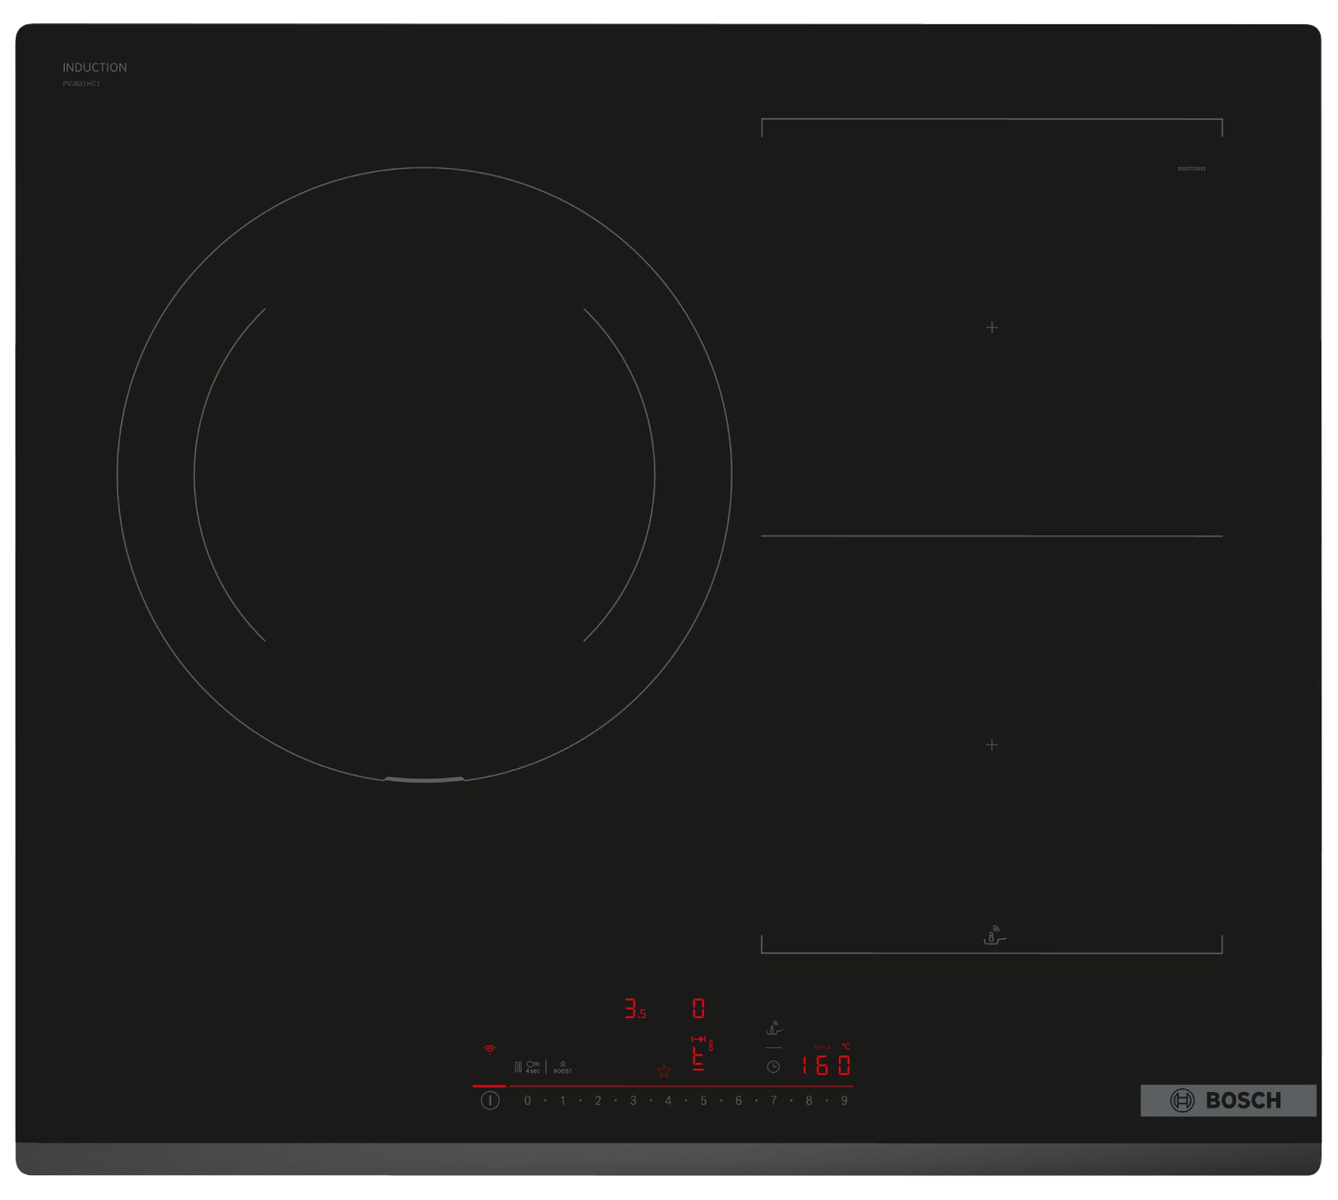Screen dimensions: 1338x1200
Task: Touch the wireless pan sensor symbol on flex zone
Action: [992, 935]
